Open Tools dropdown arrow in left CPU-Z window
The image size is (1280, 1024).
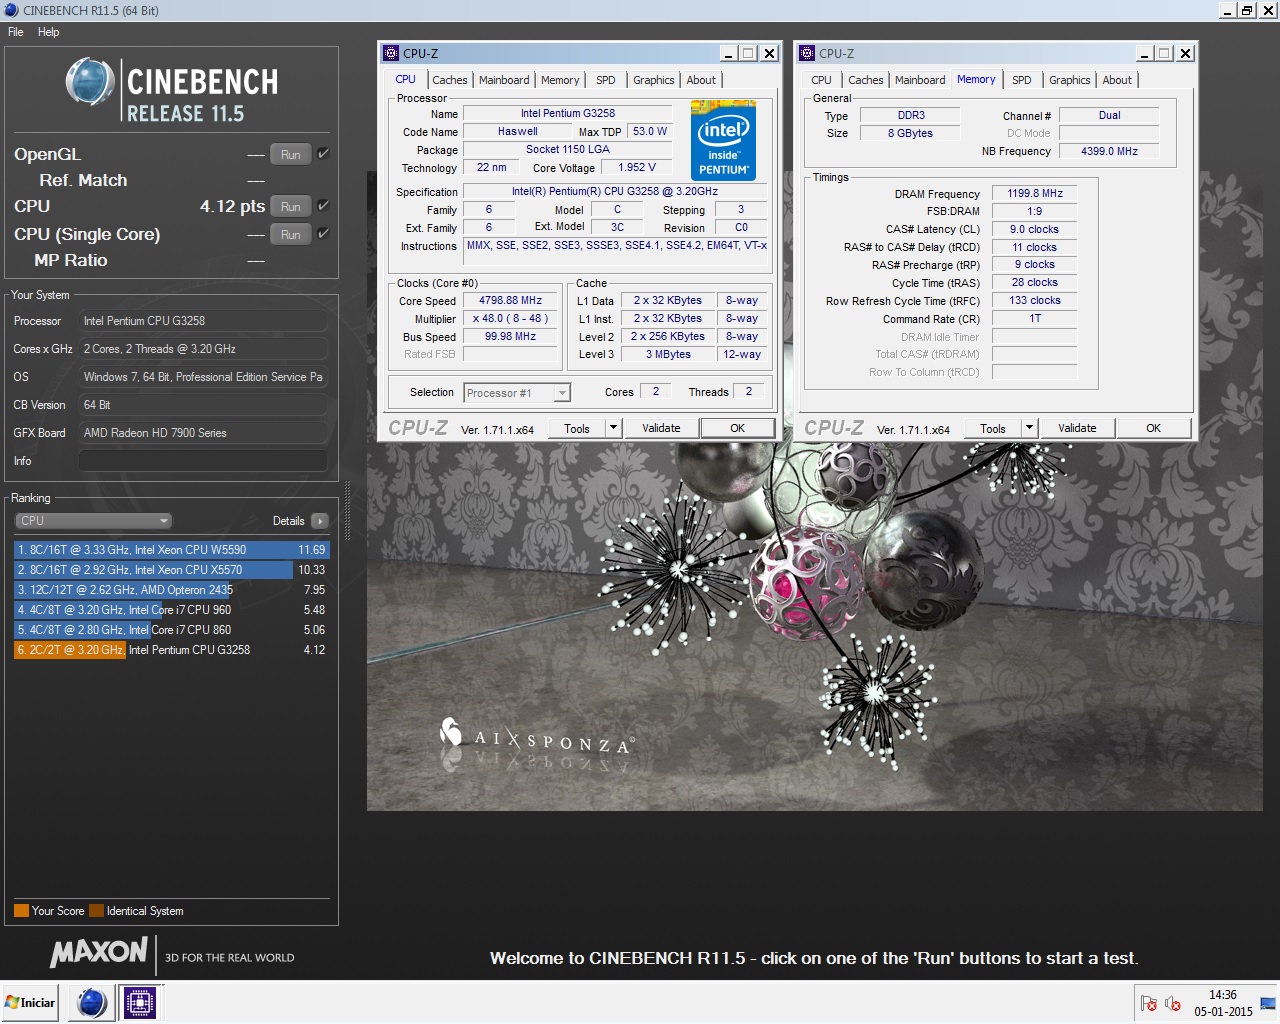[x=613, y=428]
